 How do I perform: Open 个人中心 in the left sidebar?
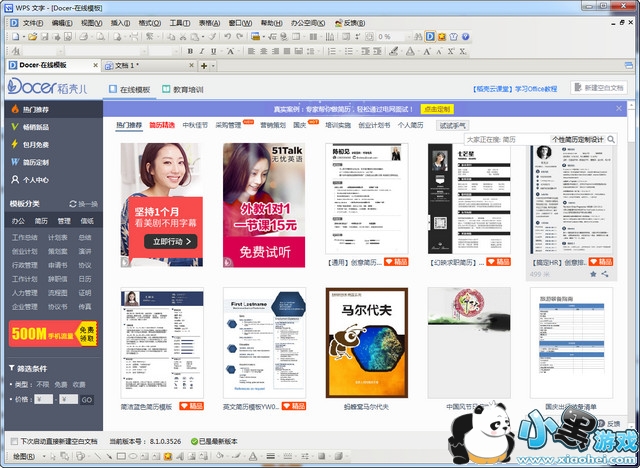[x=36, y=180]
